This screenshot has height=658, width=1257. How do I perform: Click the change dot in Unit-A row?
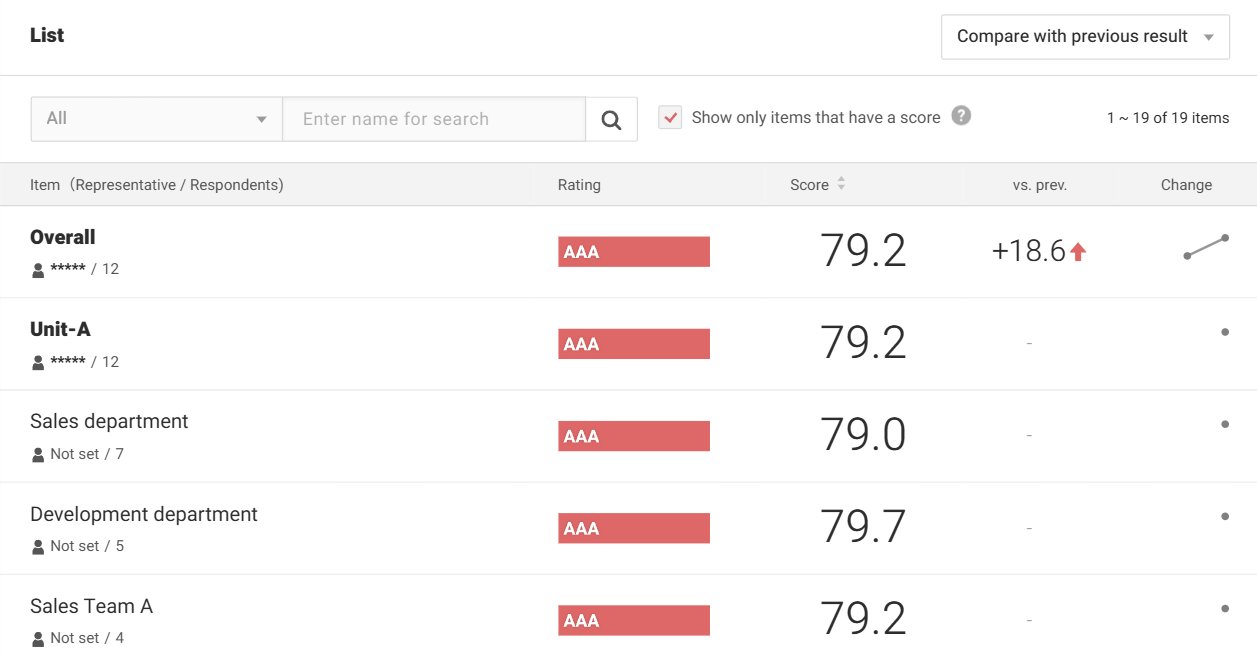pos(1225,332)
